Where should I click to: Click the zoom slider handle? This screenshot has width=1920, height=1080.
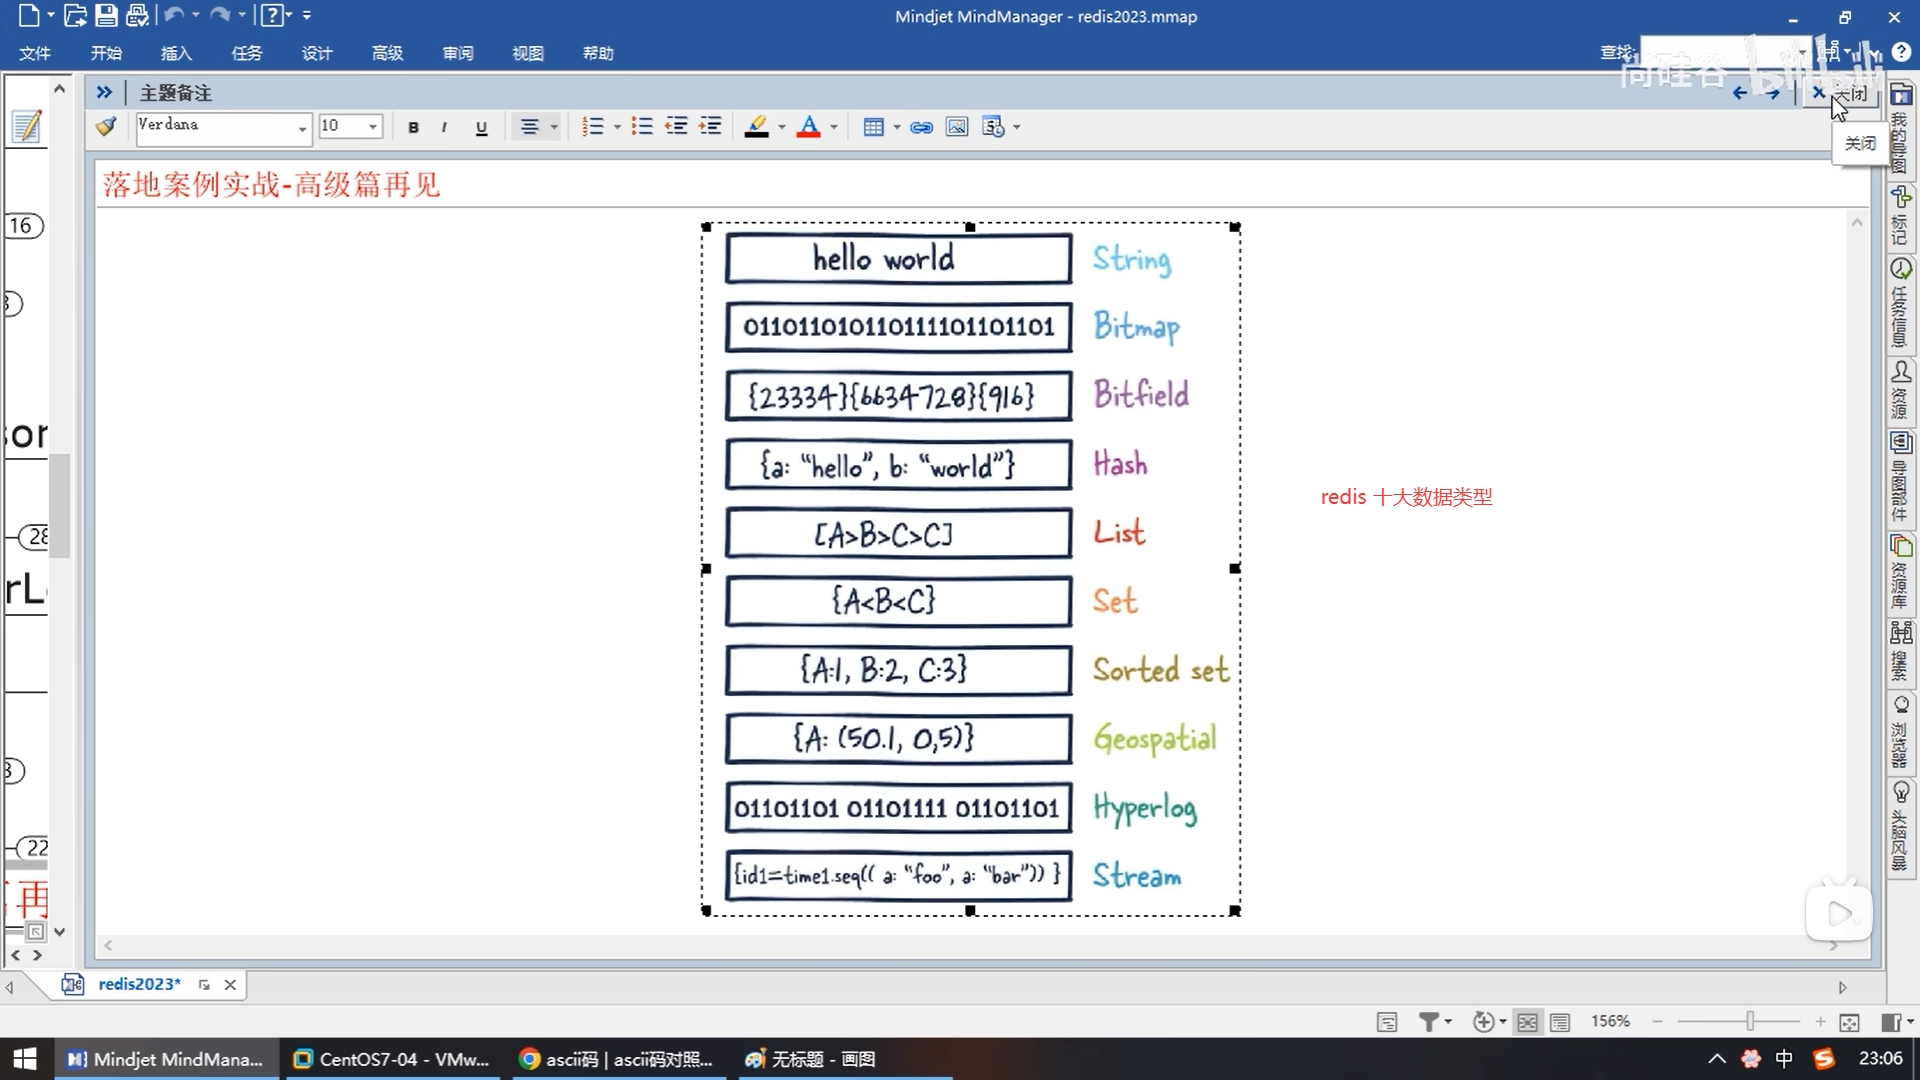click(x=1750, y=1021)
